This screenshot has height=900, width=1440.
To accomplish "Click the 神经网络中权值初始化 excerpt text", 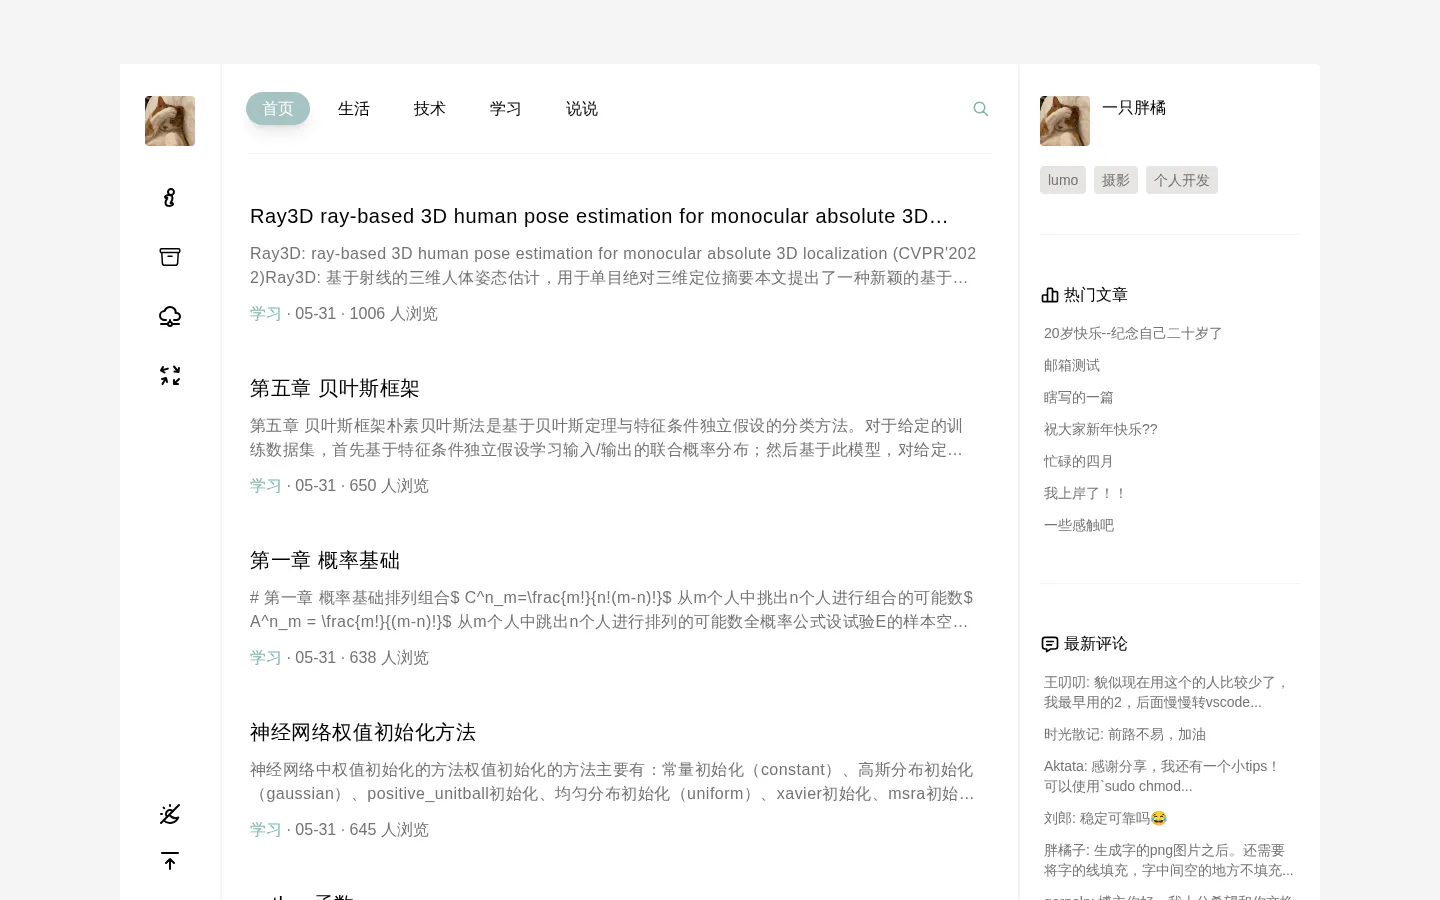I will click(612, 782).
